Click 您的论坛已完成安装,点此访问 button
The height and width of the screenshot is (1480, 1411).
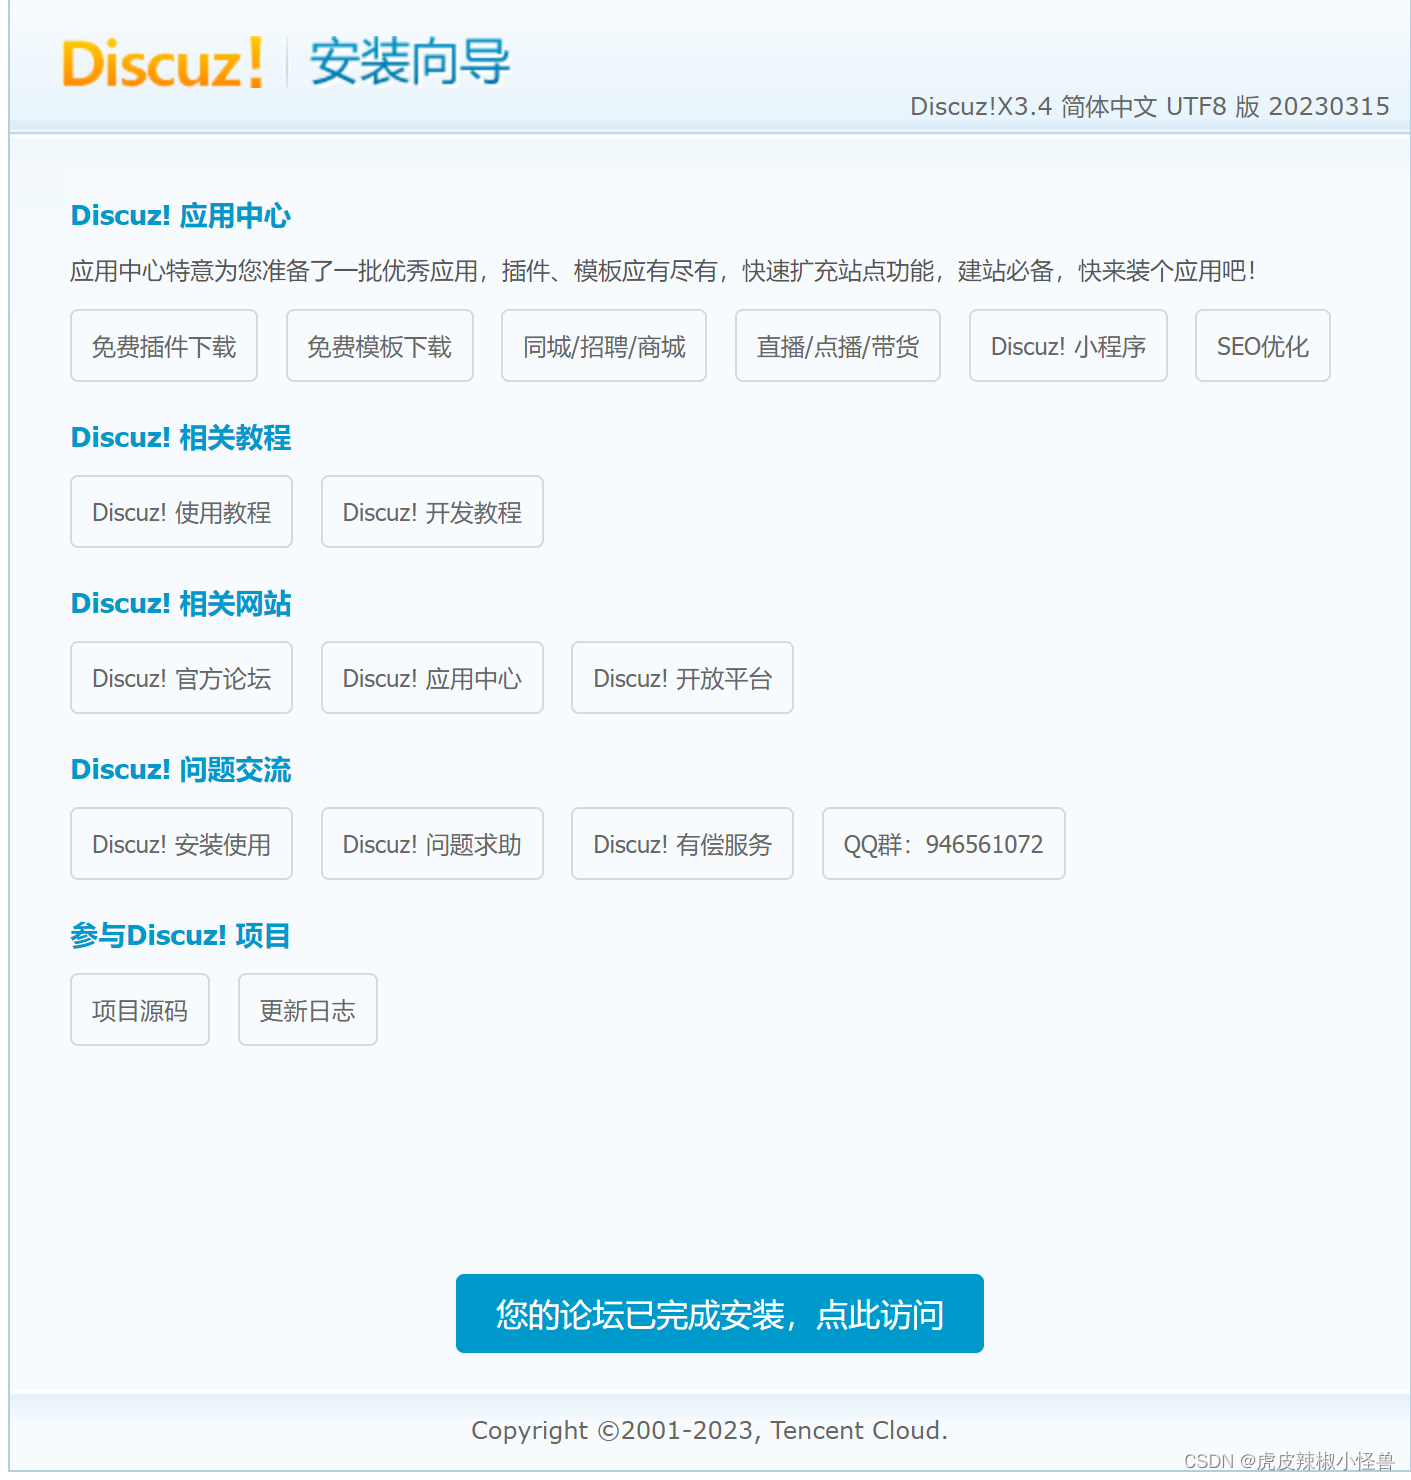pos(720,1314)
